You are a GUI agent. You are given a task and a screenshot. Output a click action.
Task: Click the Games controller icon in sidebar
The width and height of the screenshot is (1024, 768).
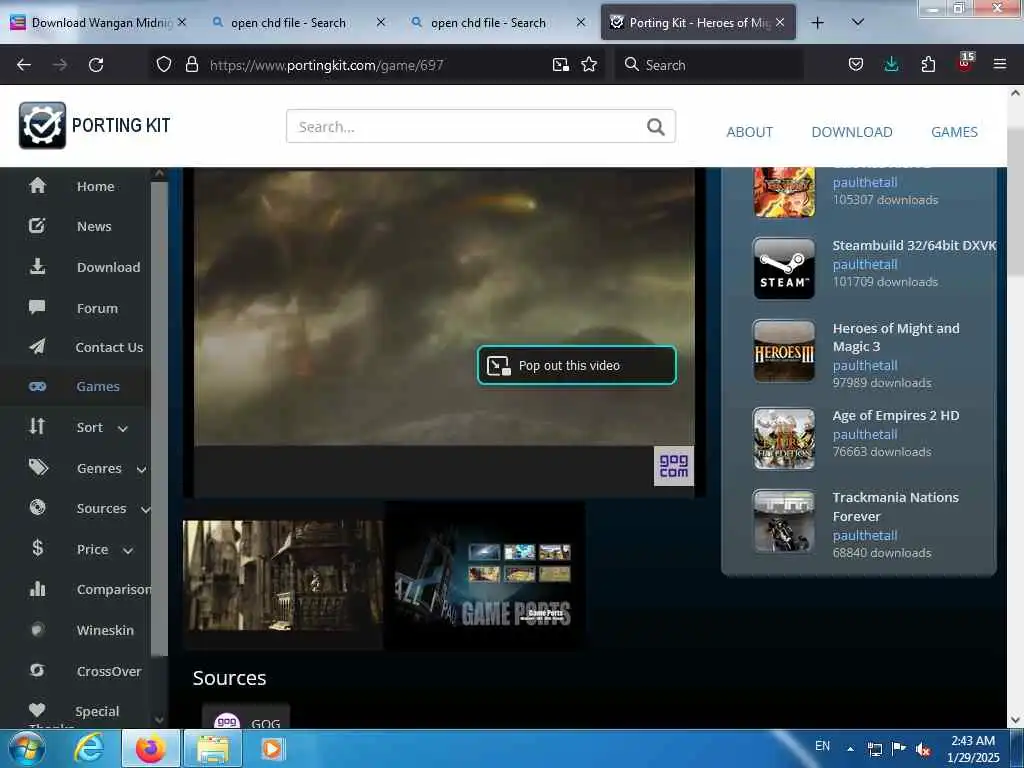pos(37,387)
